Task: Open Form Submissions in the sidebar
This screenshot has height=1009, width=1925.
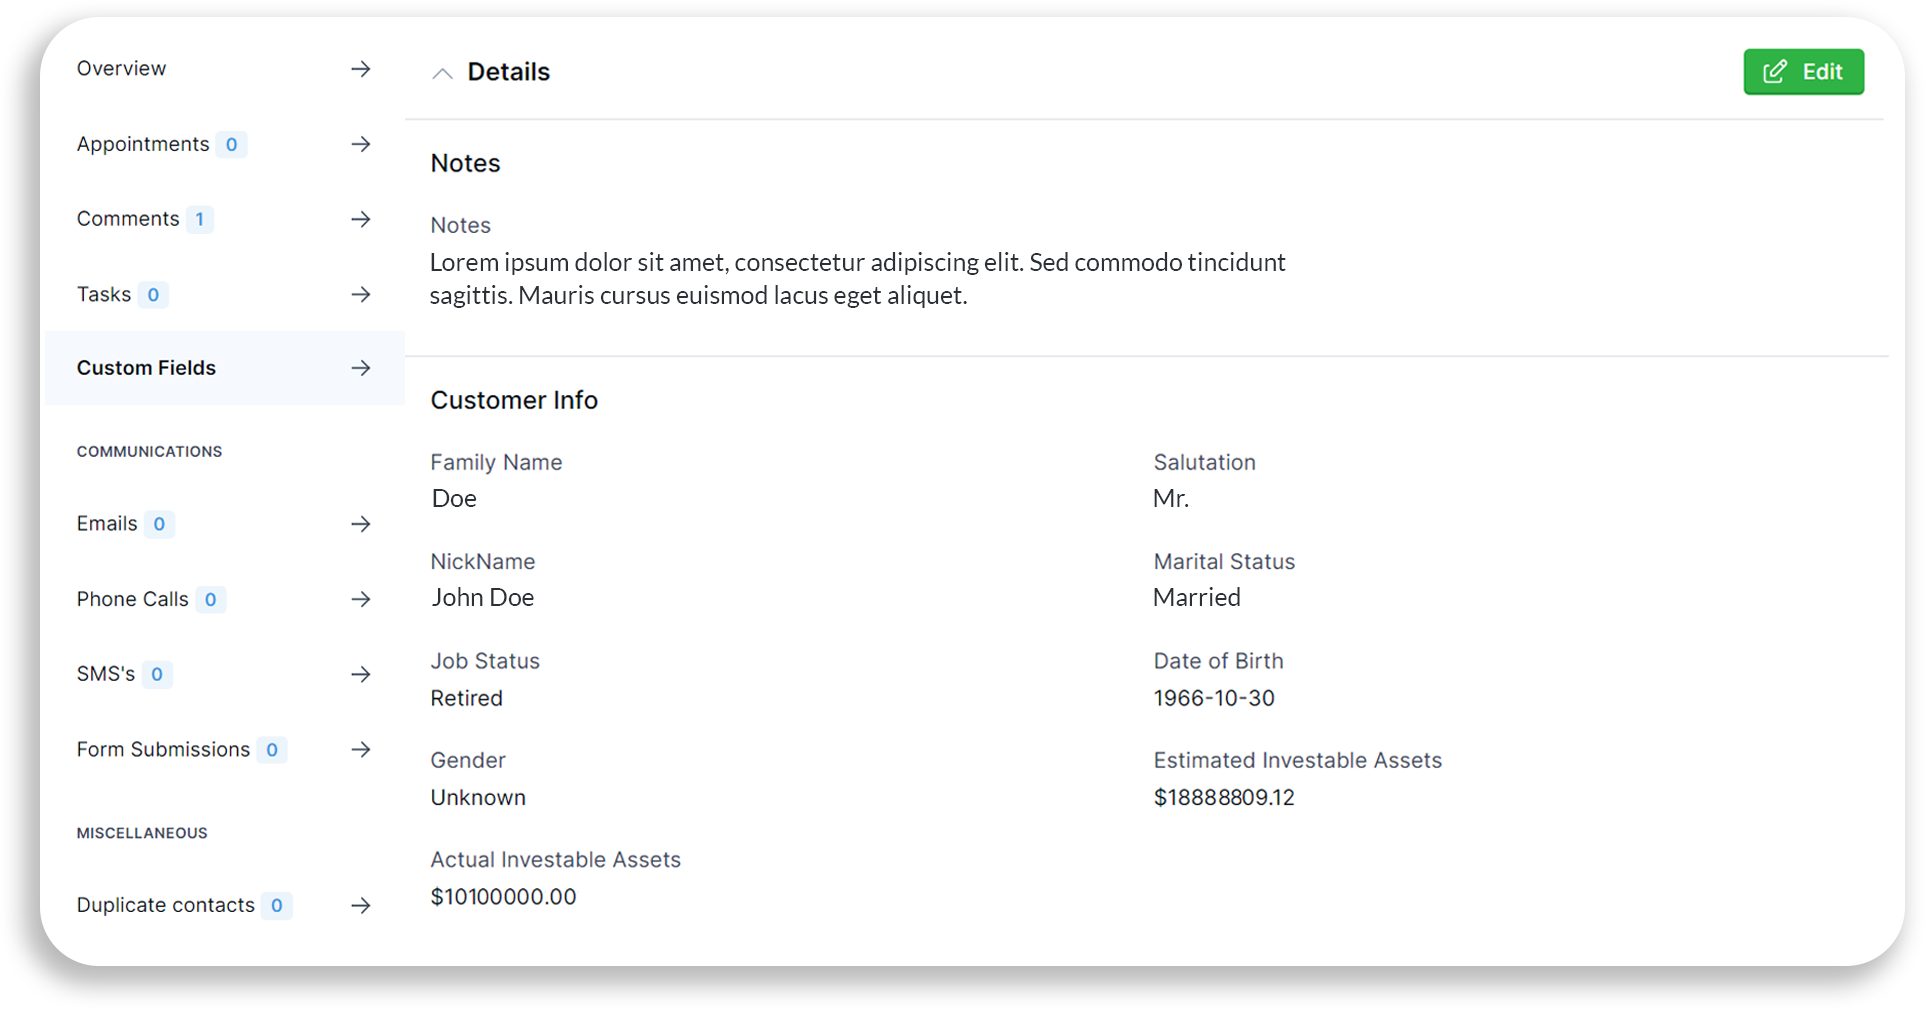Action: click(x=225, y=750)
